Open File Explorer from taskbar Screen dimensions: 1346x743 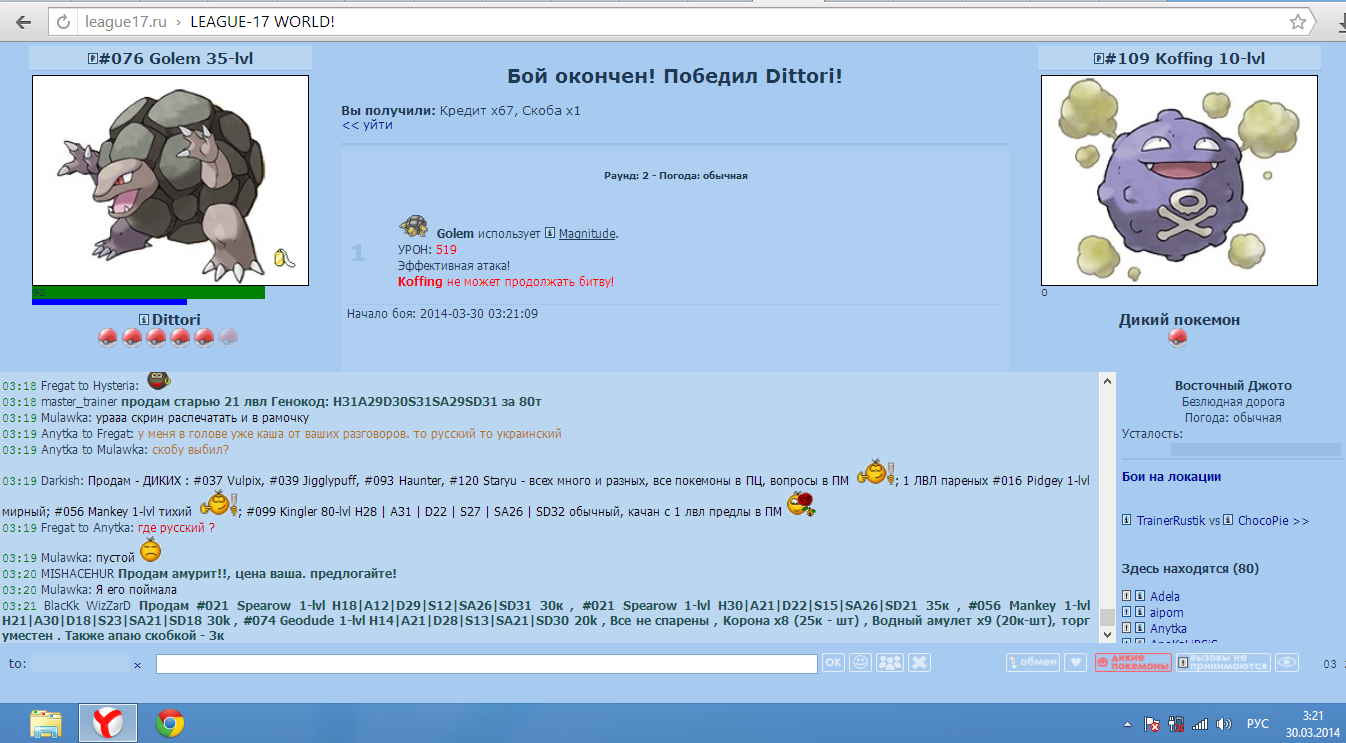click(45, 723)
